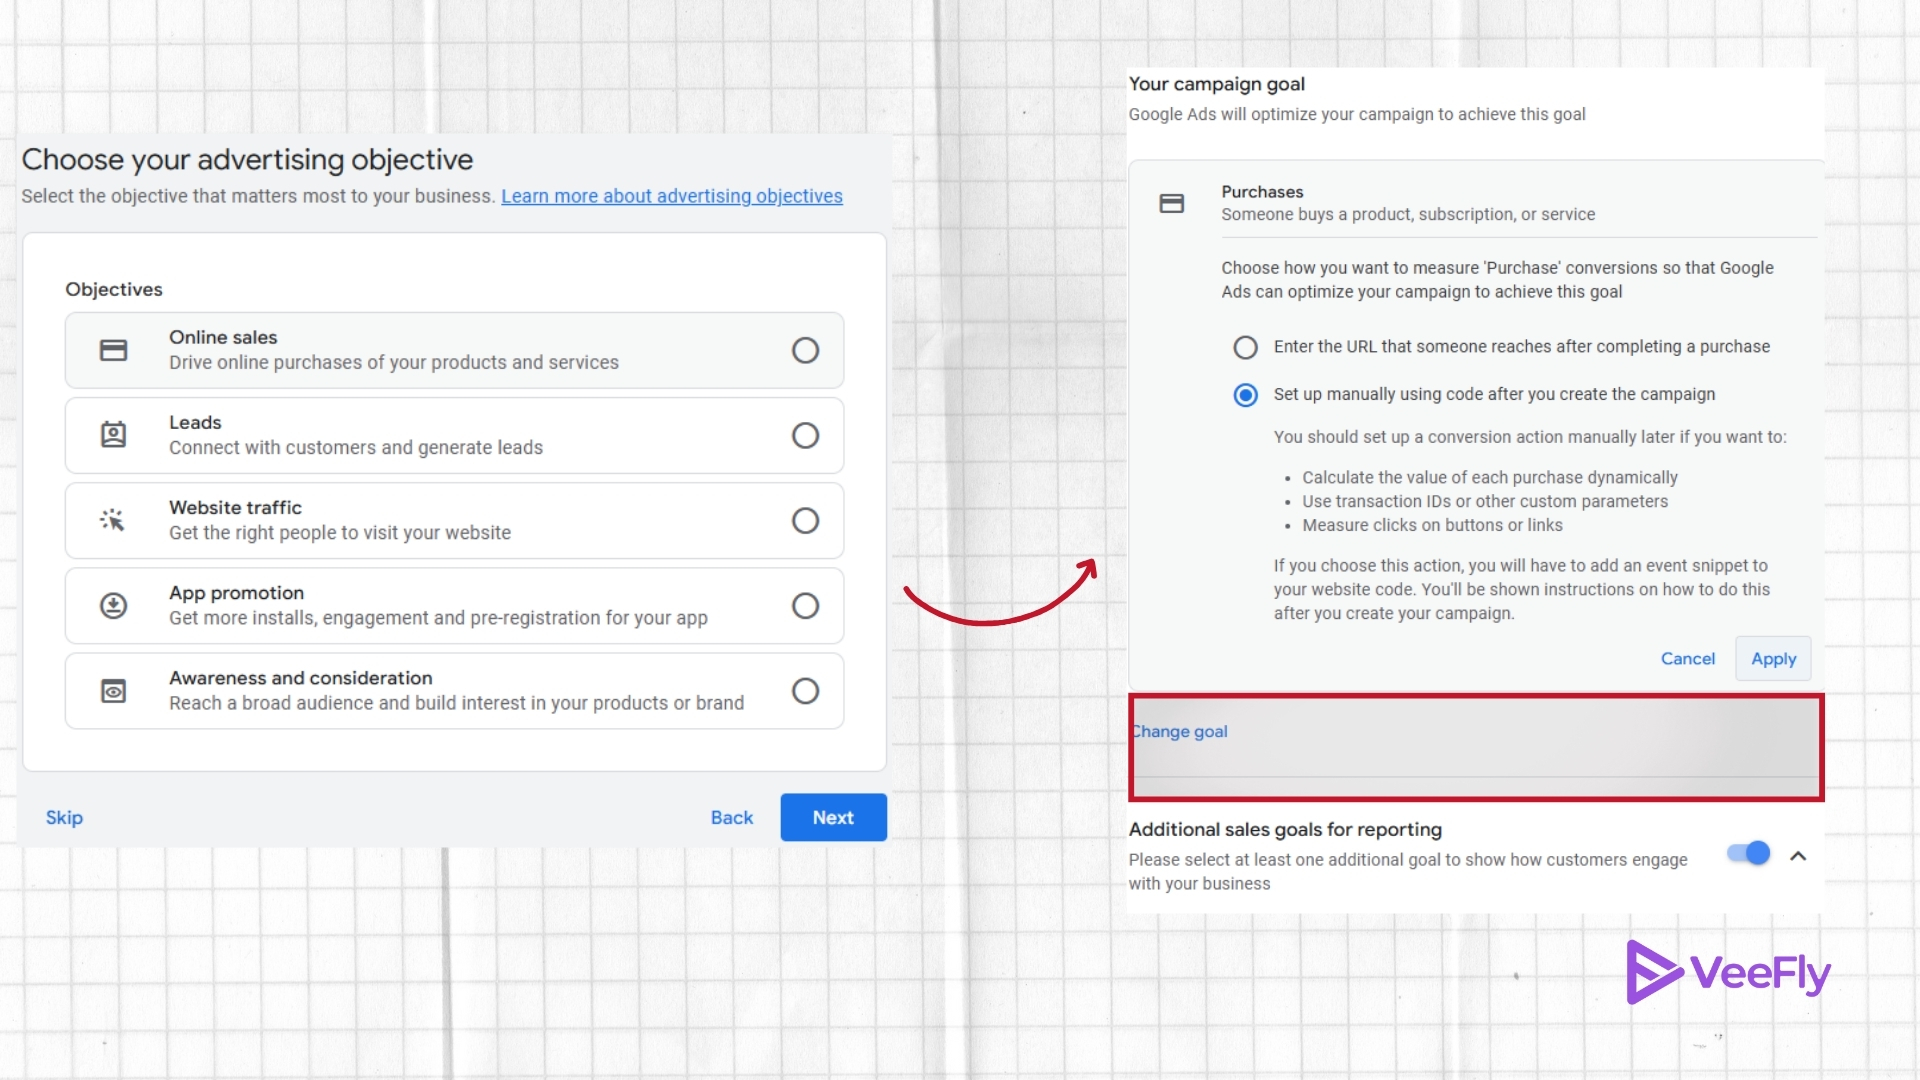The image size is (1920, 1080).
Task: Click the App promotion download icon
Action: click(x=114, y=605)
